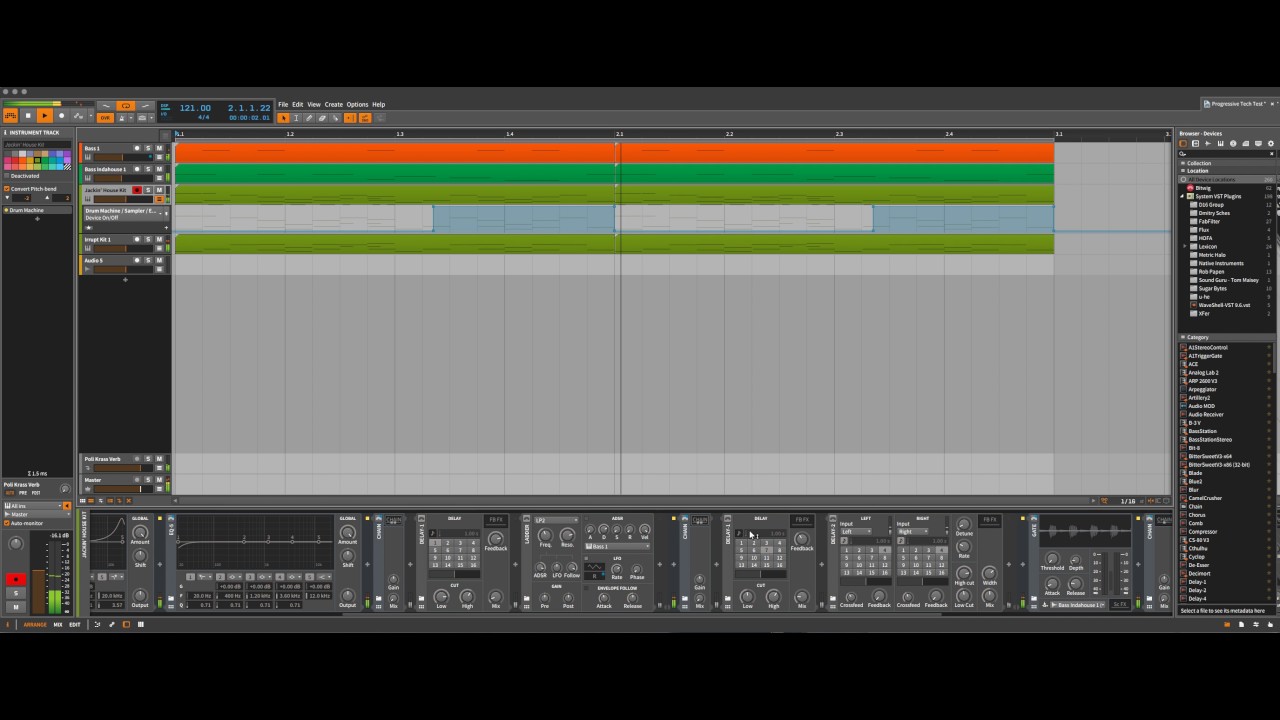Click the global record button
The width and height of the screenshot is (1280, 720).
(61, 116)
